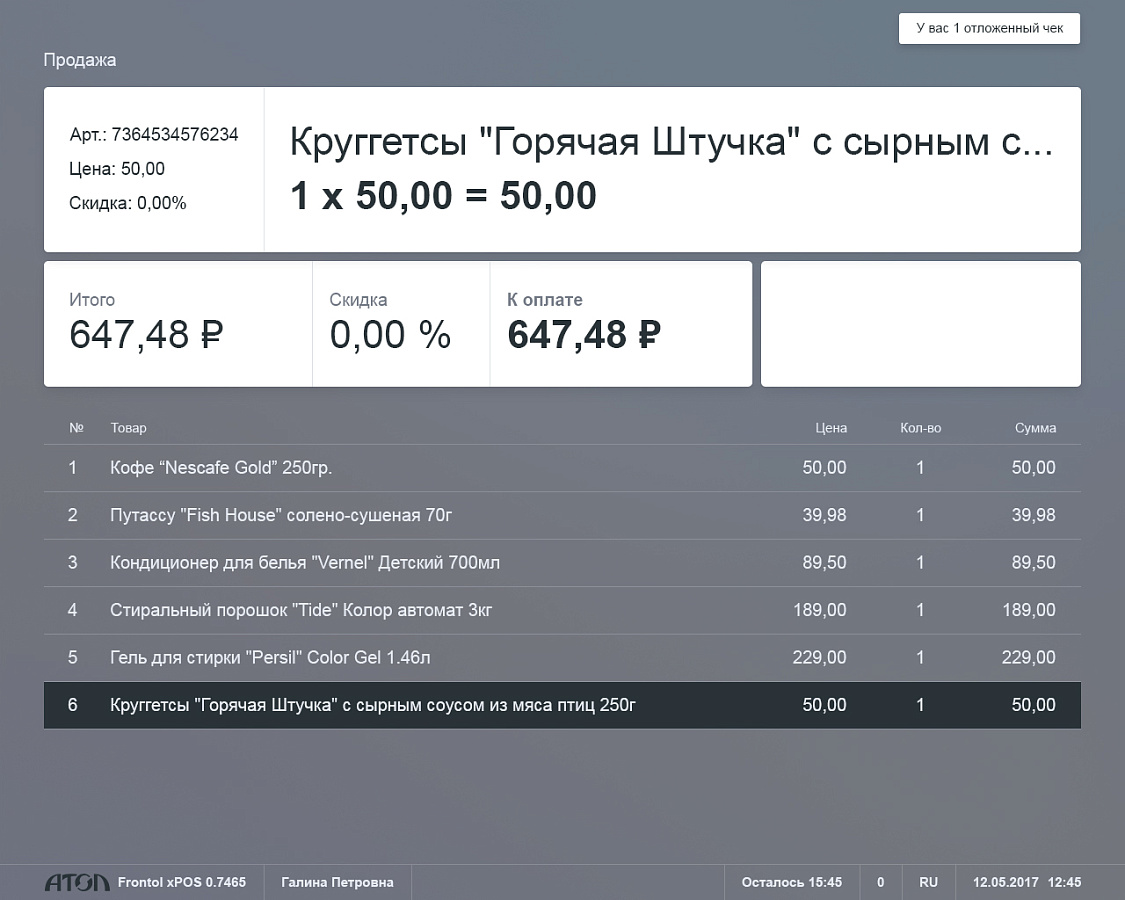The height and width of the screenshot is (900, 1125).
Task: Click the RU language indicator
Action: click(928, 882)
